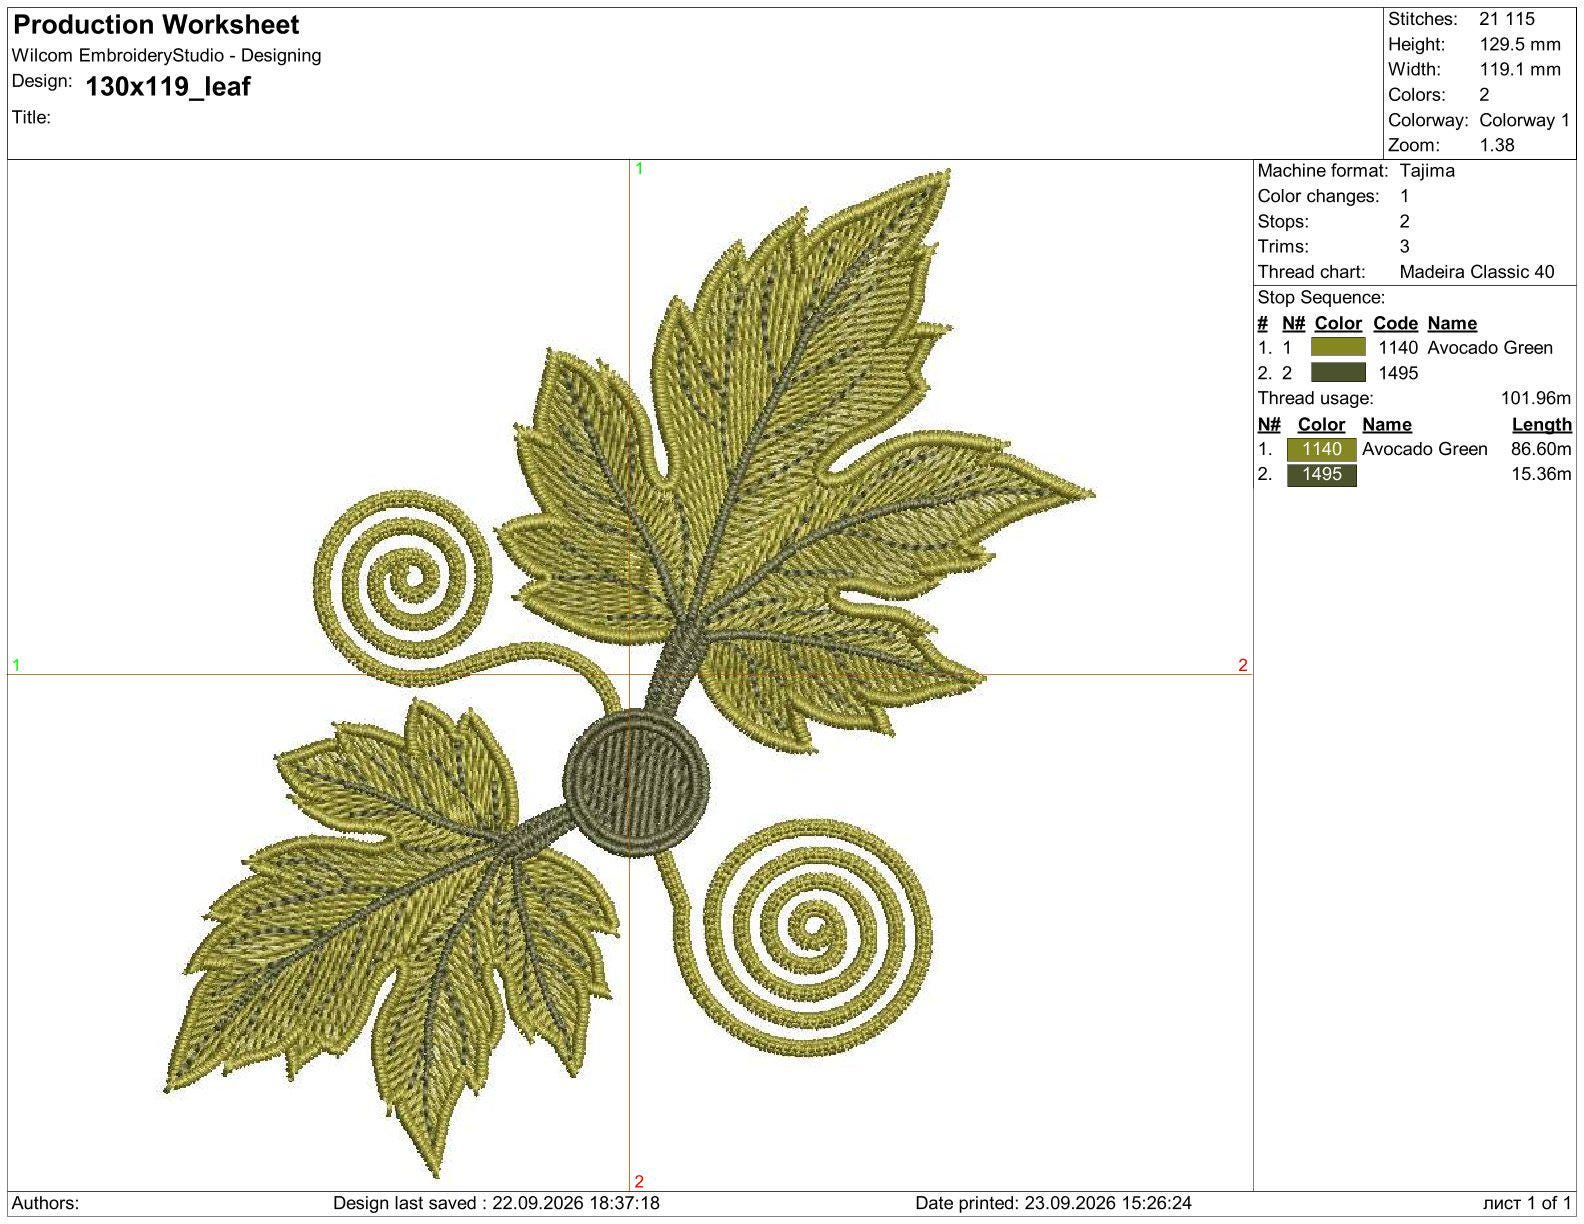Select the 1495 color block in Thread usage
Viewport: 1584px width, 1224px height.
click(1321, 474)
